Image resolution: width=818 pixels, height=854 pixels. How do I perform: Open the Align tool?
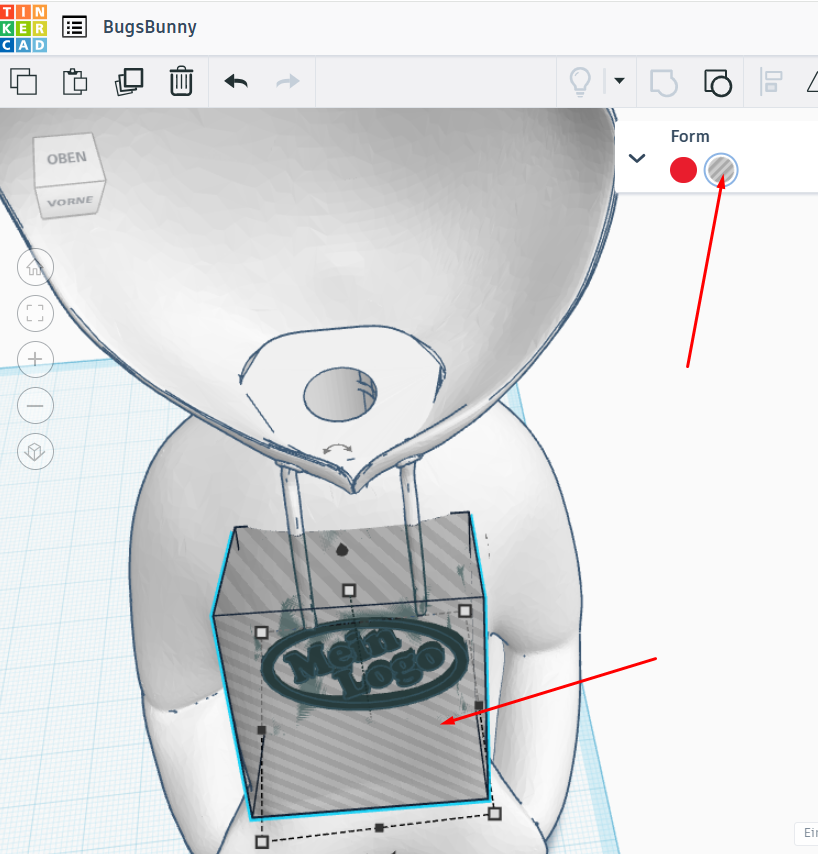coord(771,82)
